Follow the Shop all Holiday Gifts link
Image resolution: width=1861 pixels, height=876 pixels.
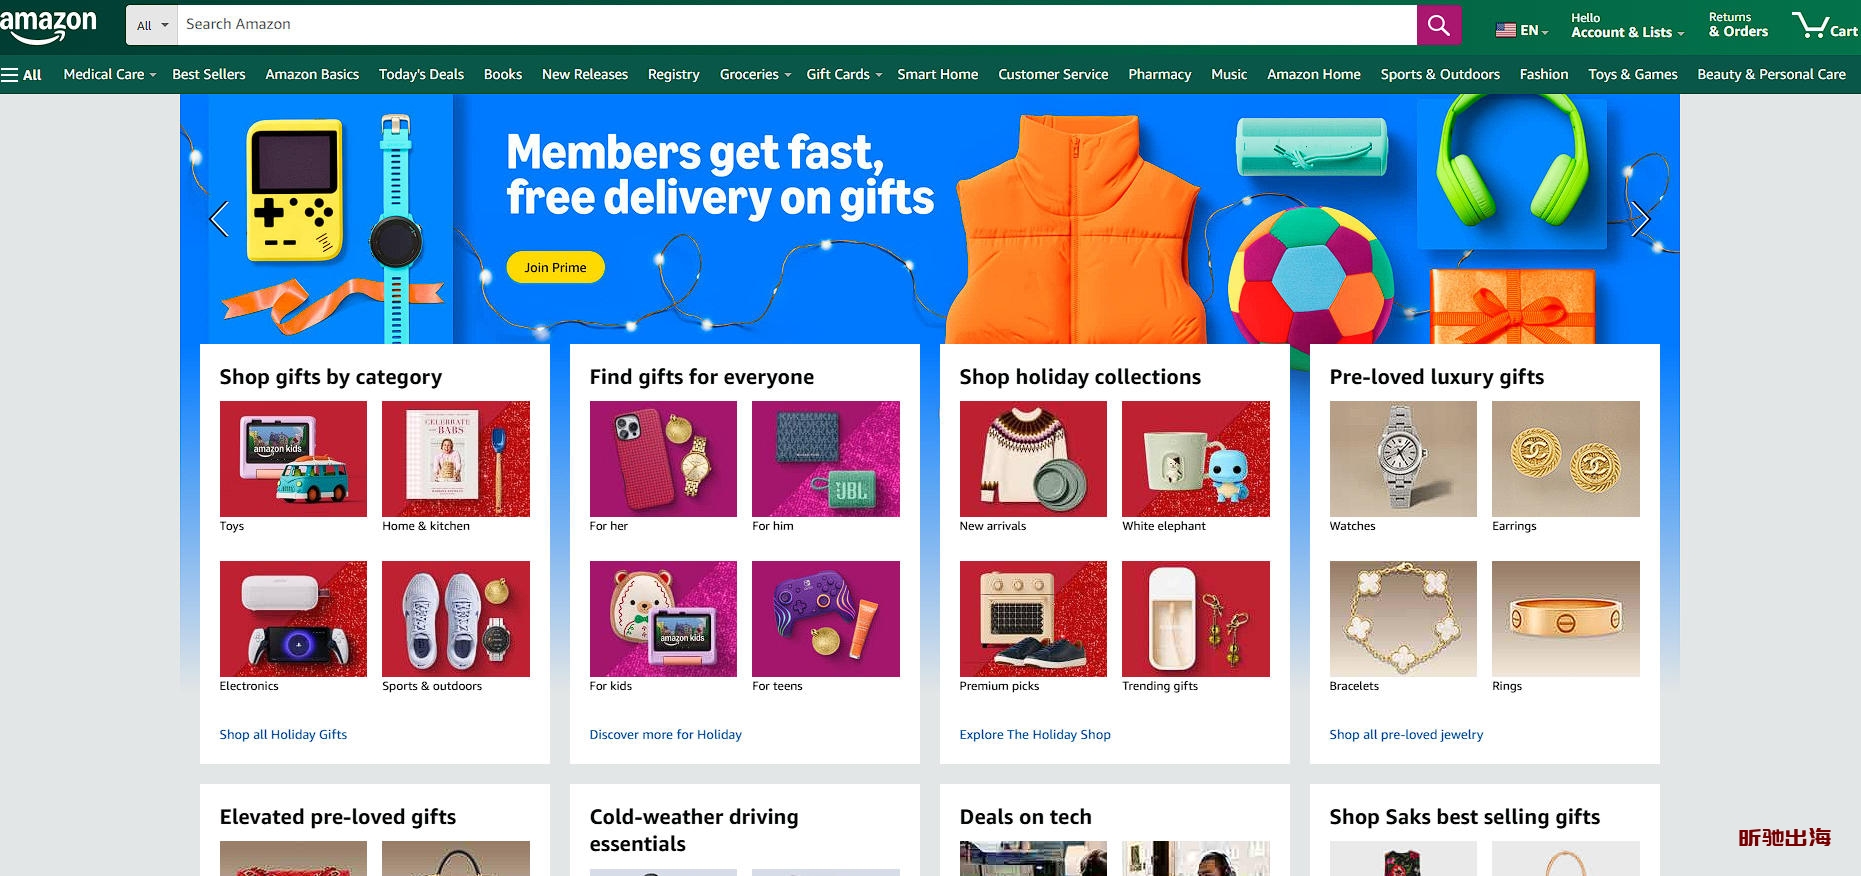(x=283, y=734)
